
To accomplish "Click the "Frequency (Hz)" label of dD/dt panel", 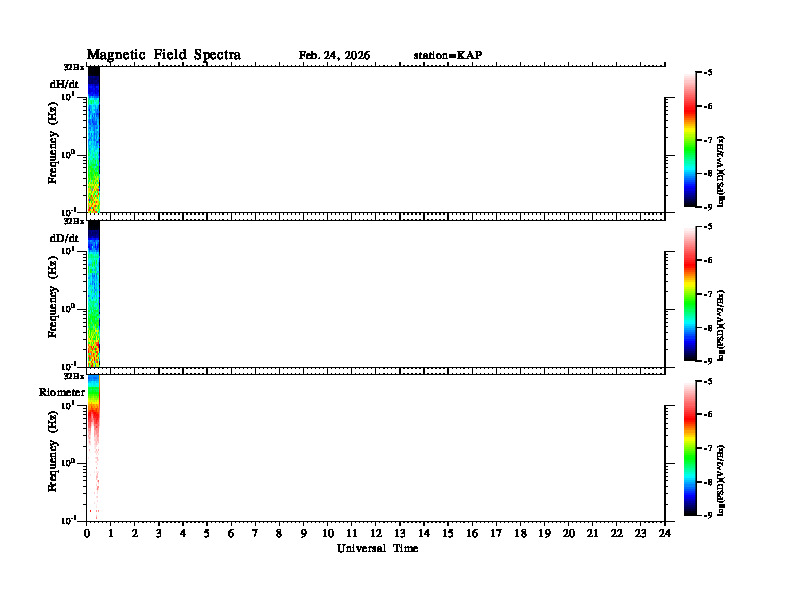I will point(53,297).
